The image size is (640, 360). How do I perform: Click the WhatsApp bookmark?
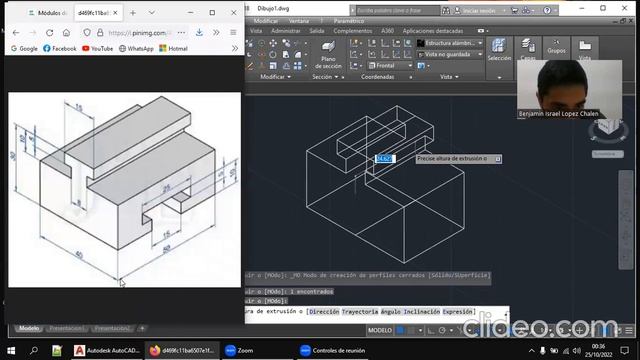[136, 48]
